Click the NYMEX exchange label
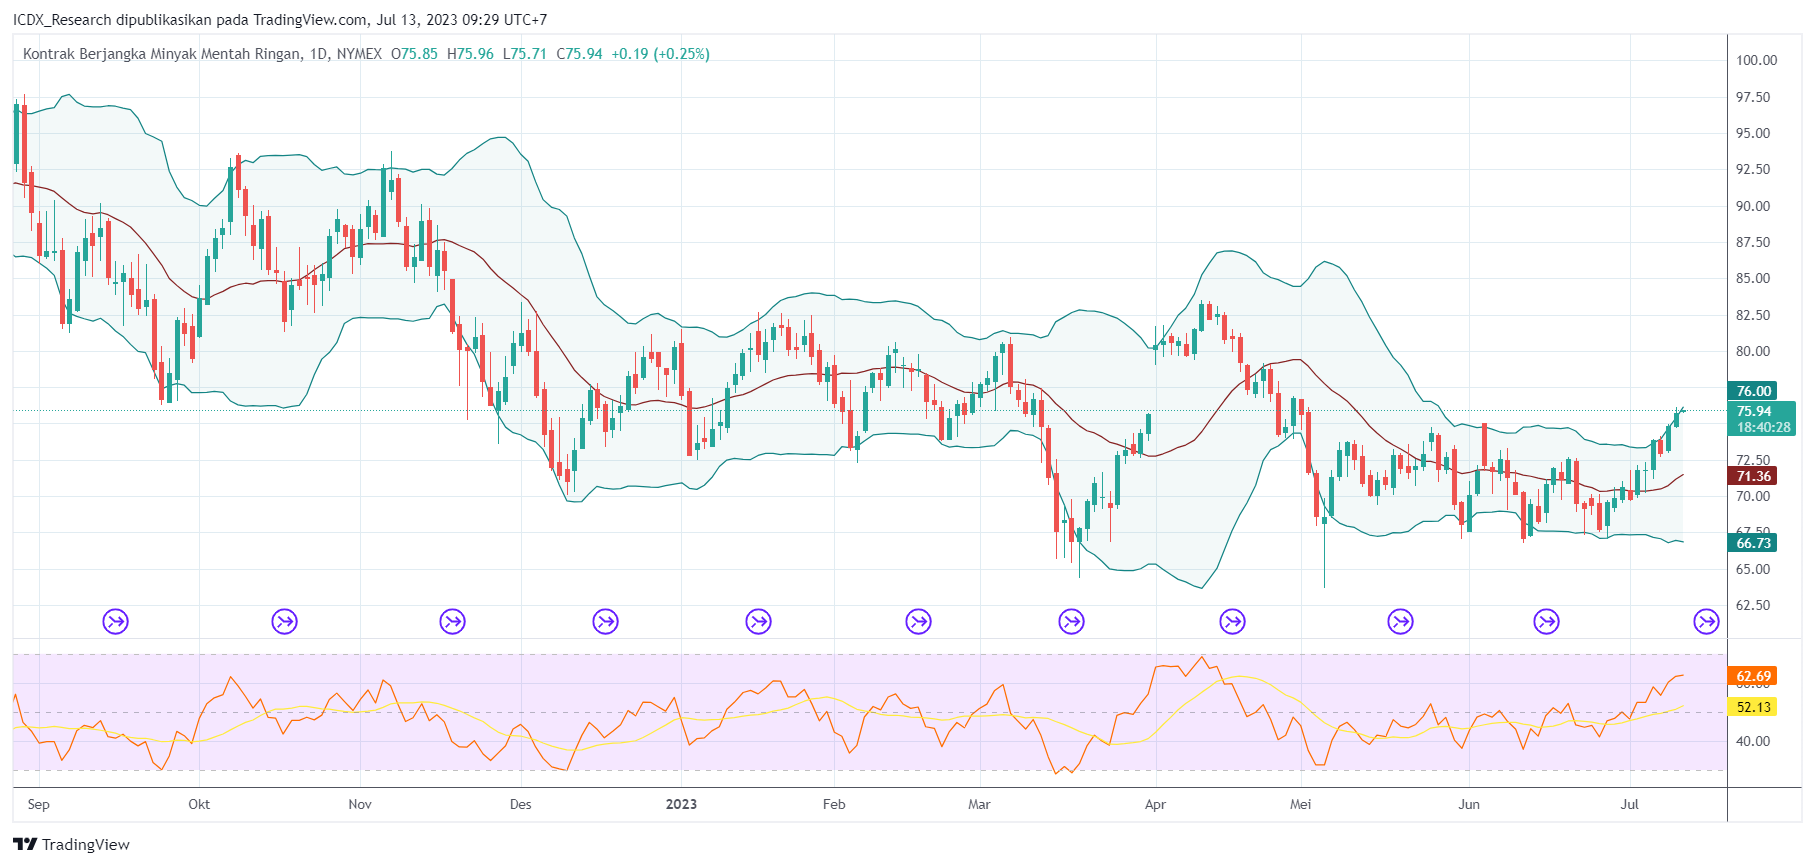The height and width of the screenshot is (866, 1815). [x=359, y=54]
